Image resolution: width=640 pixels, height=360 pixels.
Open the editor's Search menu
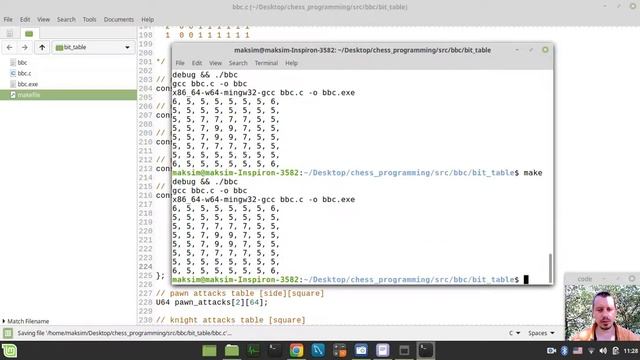[x=66, y=19]
